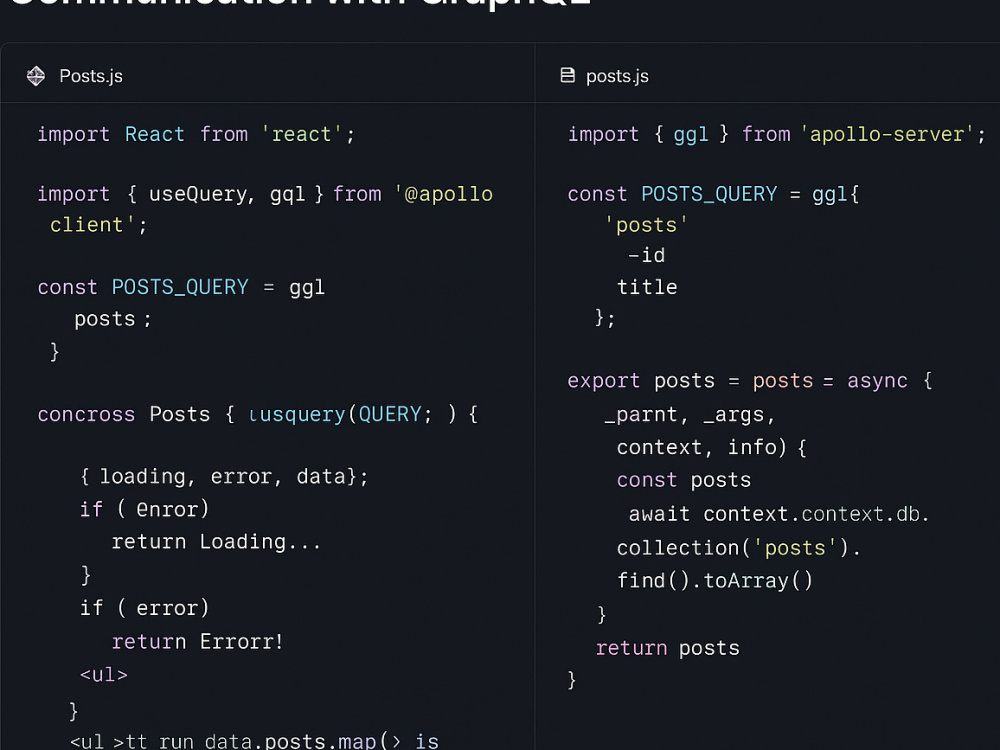Click the "context, info) {" line
The width and height of the screenshot is (1000, 750).
coord(712,447)
